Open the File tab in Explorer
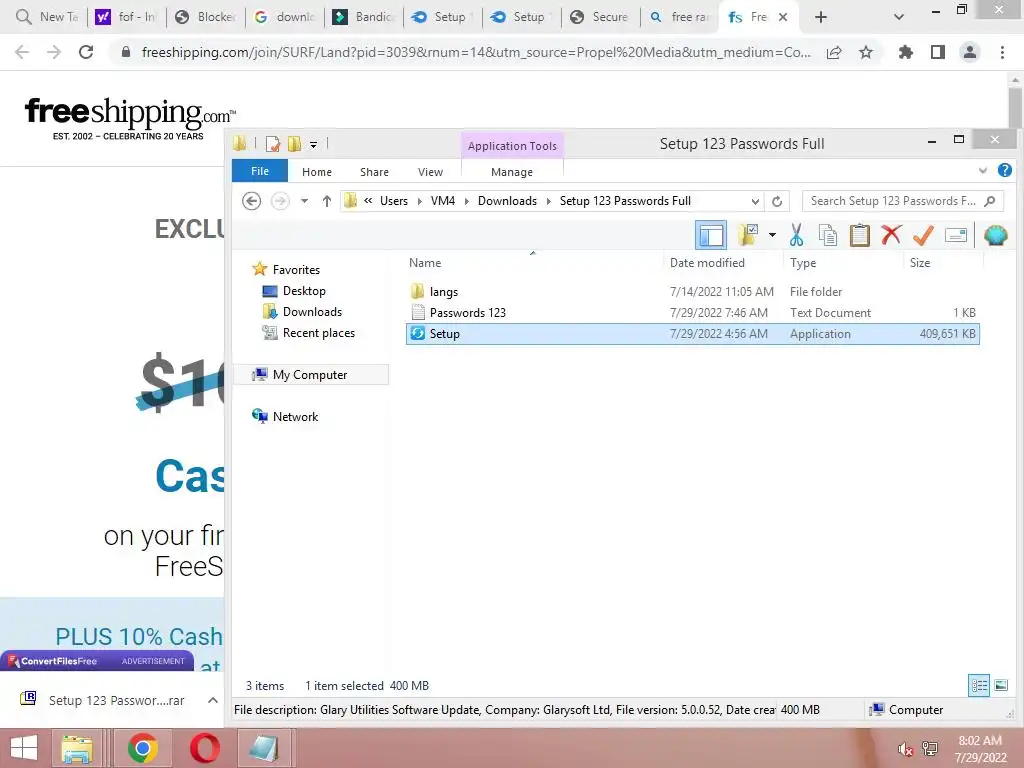1024x768 pixels. pyautogui.click(x=260, y=171)
